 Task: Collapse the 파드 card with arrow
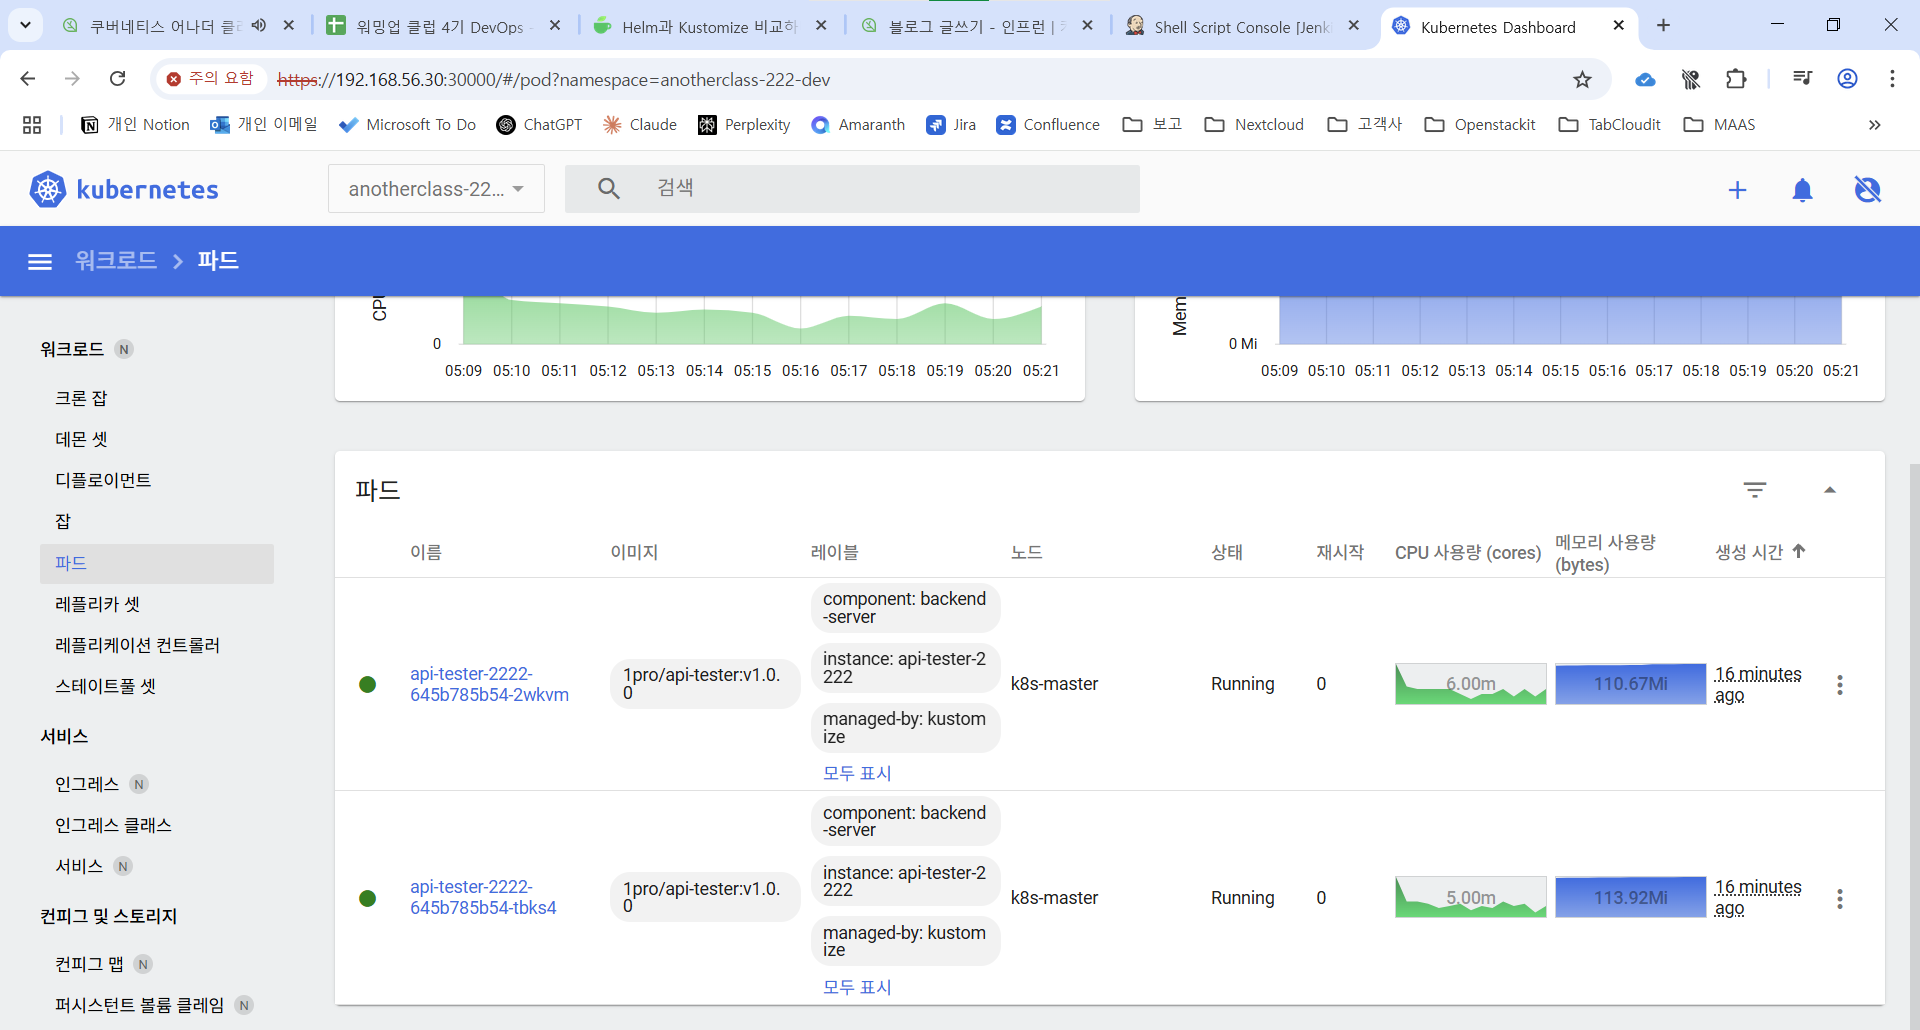click(1830, 490)
